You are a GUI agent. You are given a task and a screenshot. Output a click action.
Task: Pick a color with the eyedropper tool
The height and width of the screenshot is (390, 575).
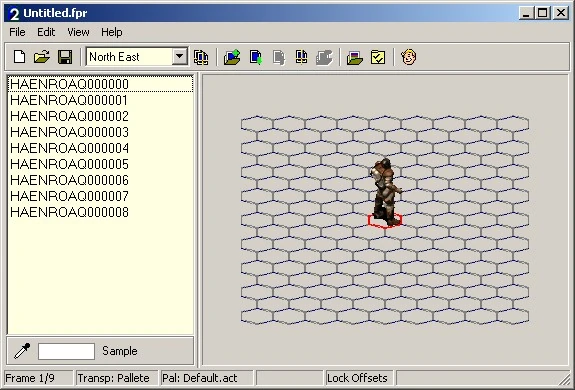[22, 351]
